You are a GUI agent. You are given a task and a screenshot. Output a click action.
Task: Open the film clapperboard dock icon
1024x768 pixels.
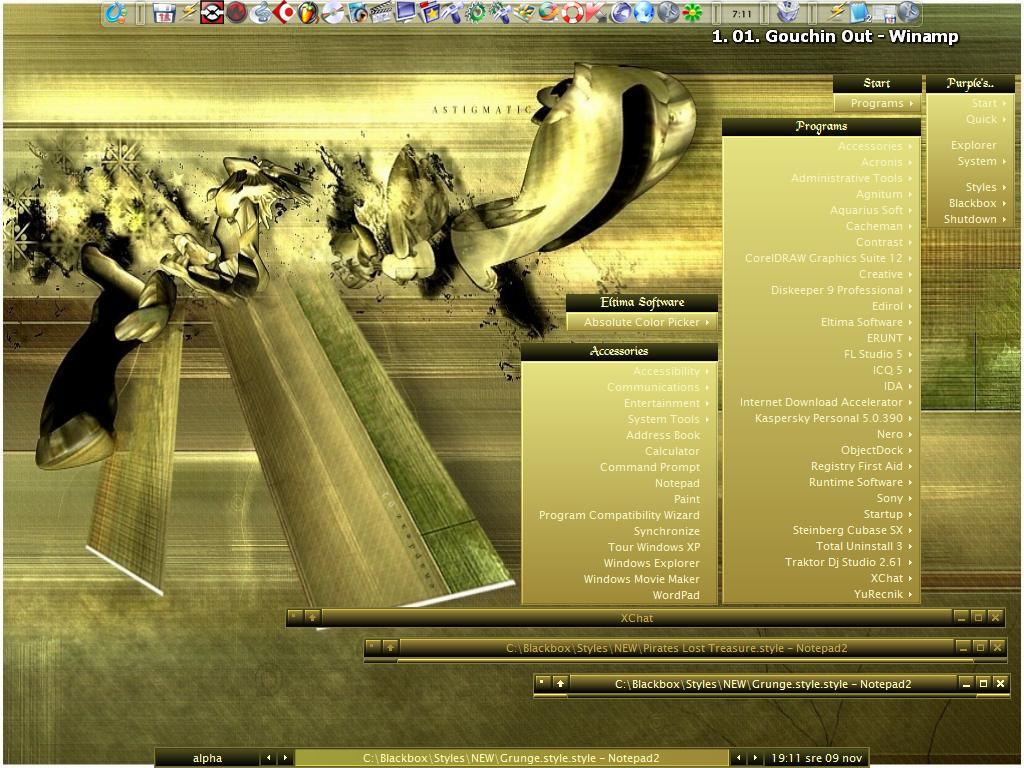[381, 12]
